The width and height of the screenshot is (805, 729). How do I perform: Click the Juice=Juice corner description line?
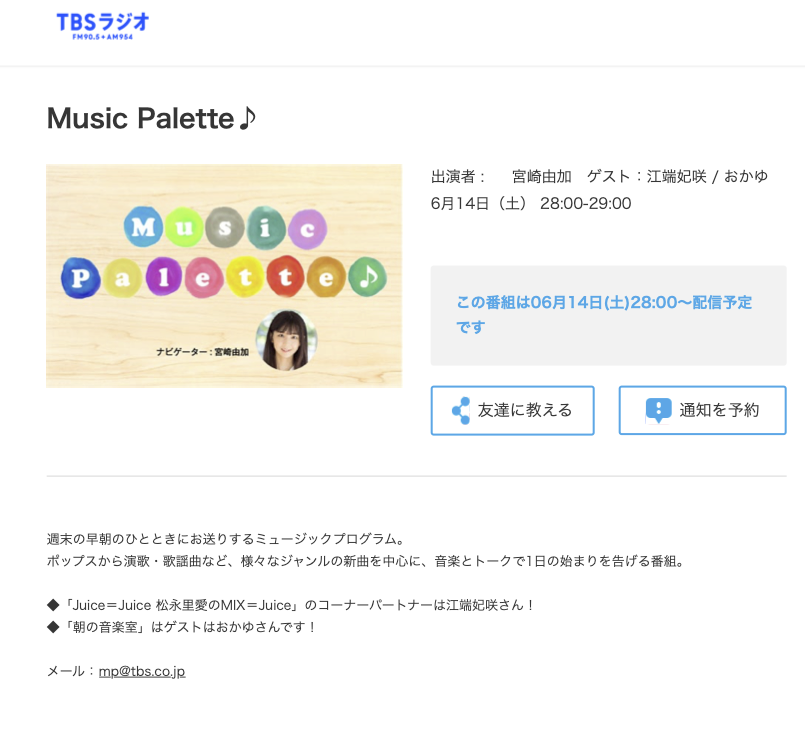pyautogui.click(x=290, y=605)
